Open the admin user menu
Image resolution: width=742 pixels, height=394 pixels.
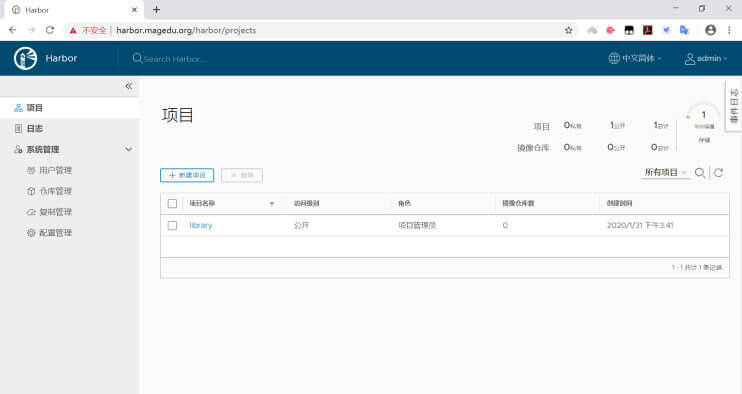click(706, 58)
